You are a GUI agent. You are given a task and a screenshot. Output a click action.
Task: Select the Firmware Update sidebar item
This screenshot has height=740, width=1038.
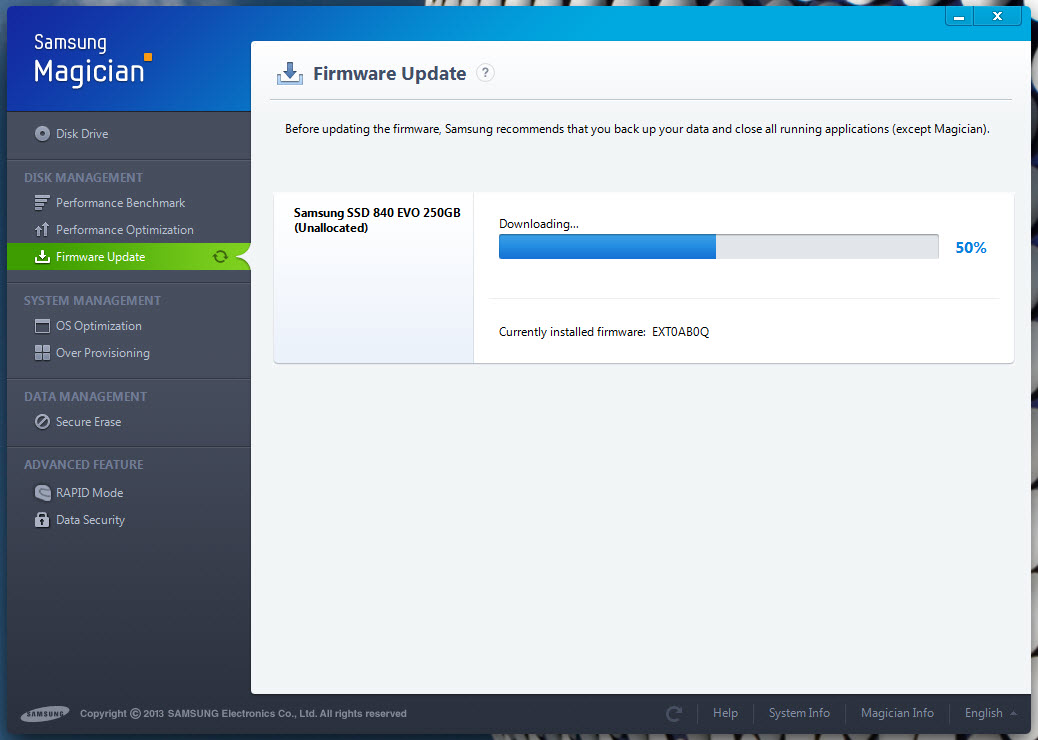click(x=128, y=257)
